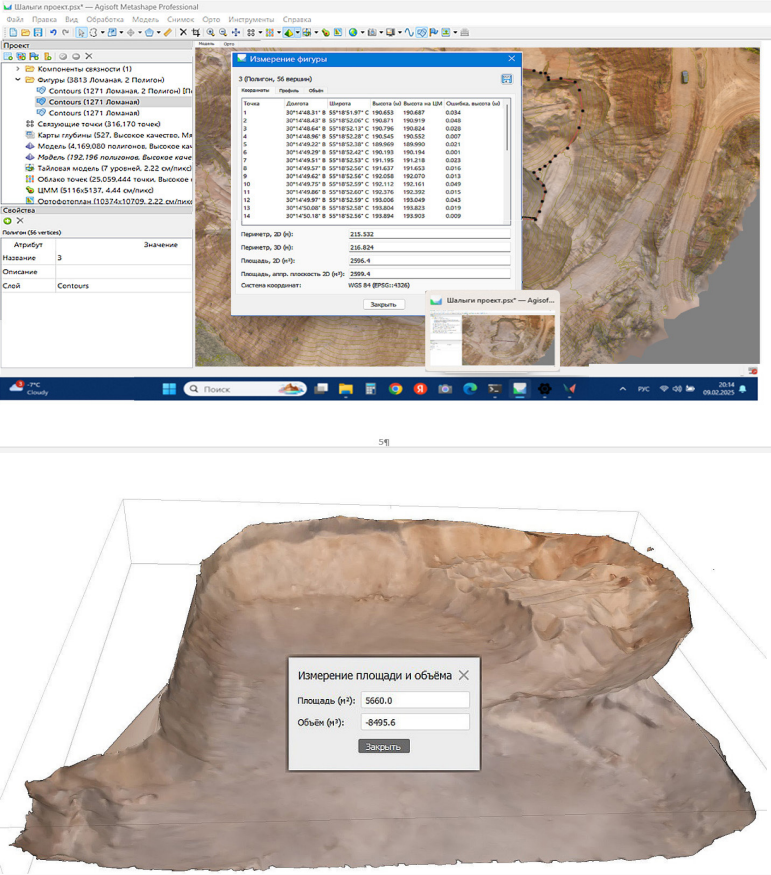Switch to the Профиль tab in dialog
The width and height of the screenshot is (771, 875).
(289, 90)
